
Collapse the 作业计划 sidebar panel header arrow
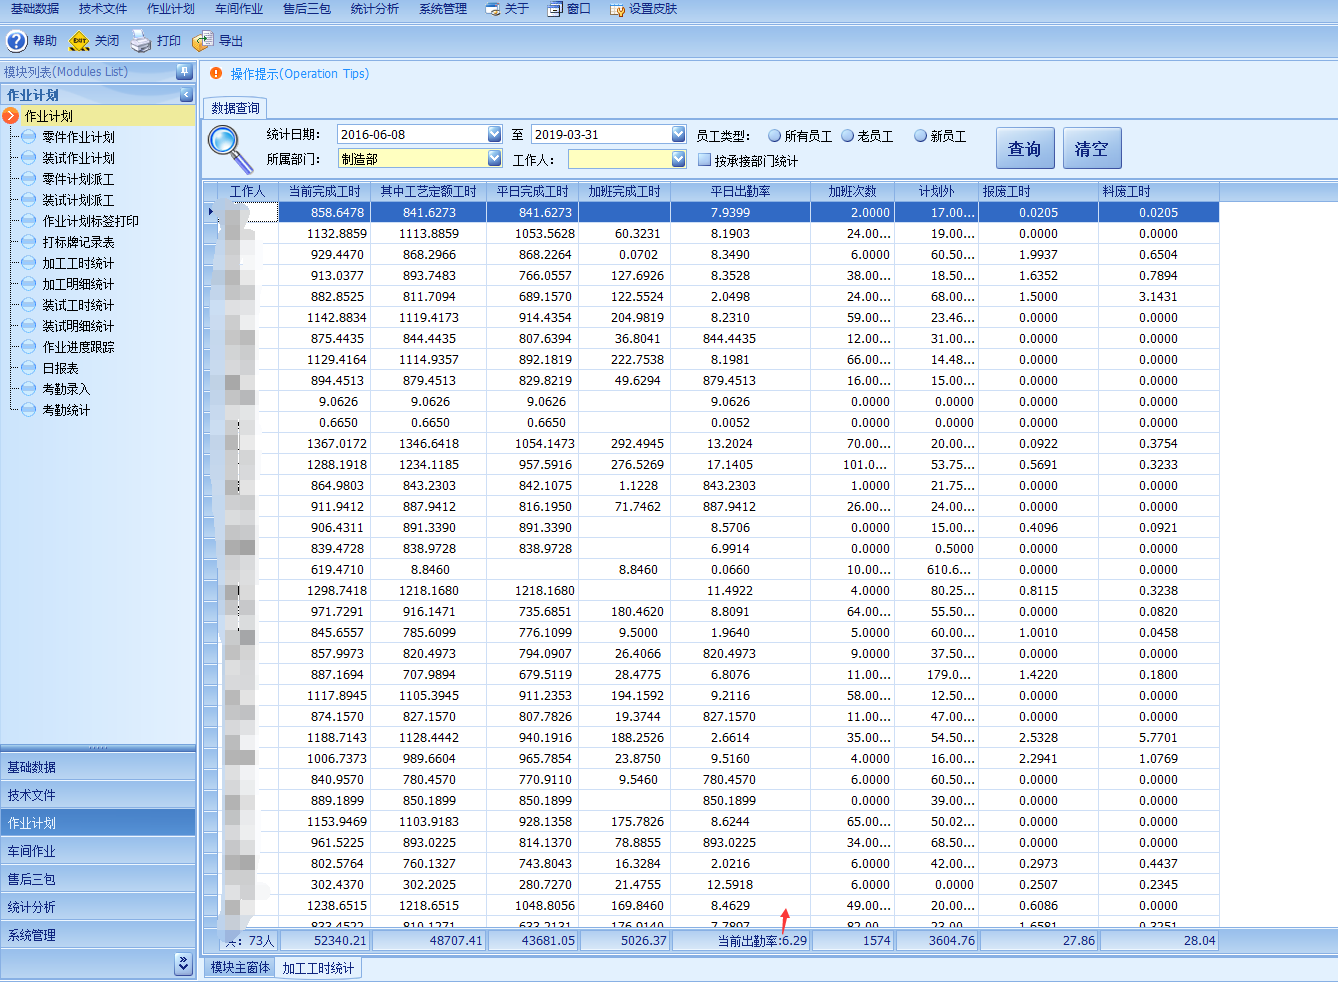coord(186,95)
